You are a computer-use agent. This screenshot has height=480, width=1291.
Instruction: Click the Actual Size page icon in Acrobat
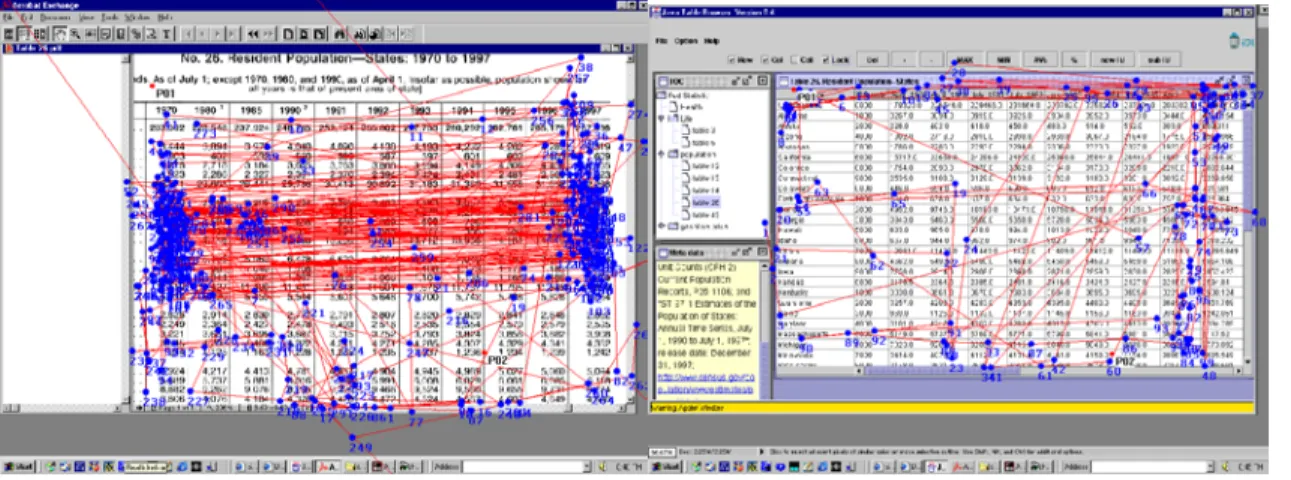pos(288,33)
